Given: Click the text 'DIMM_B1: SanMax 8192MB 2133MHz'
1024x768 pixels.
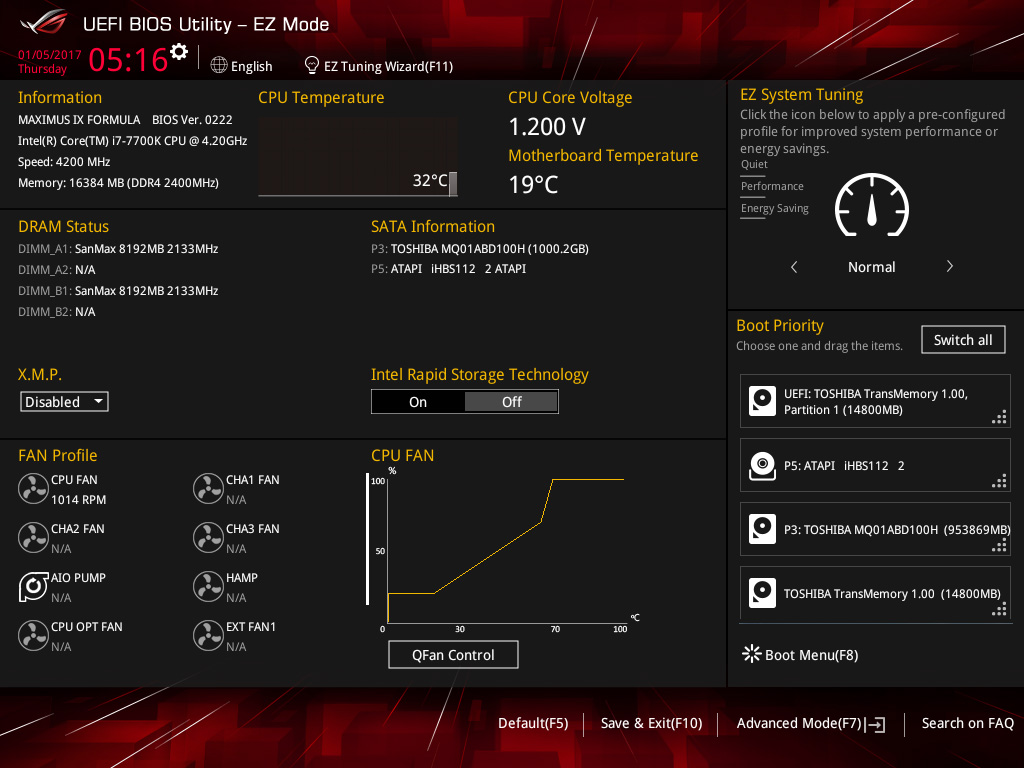Looking at the screenshot, I should click(118, 291).
